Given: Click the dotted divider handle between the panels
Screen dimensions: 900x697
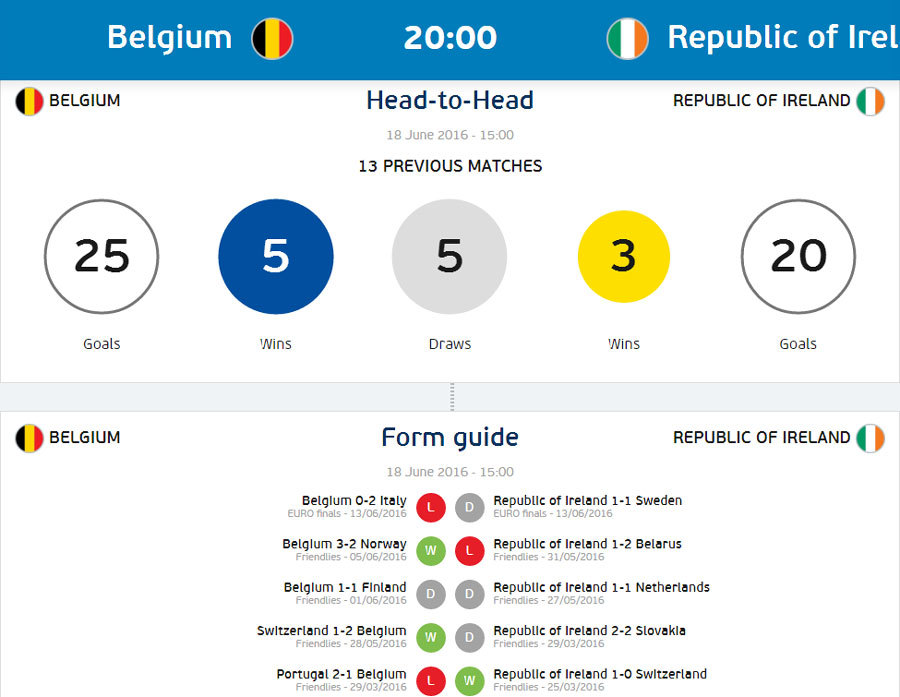Looking at the screenshot, I should pos(451,396).
